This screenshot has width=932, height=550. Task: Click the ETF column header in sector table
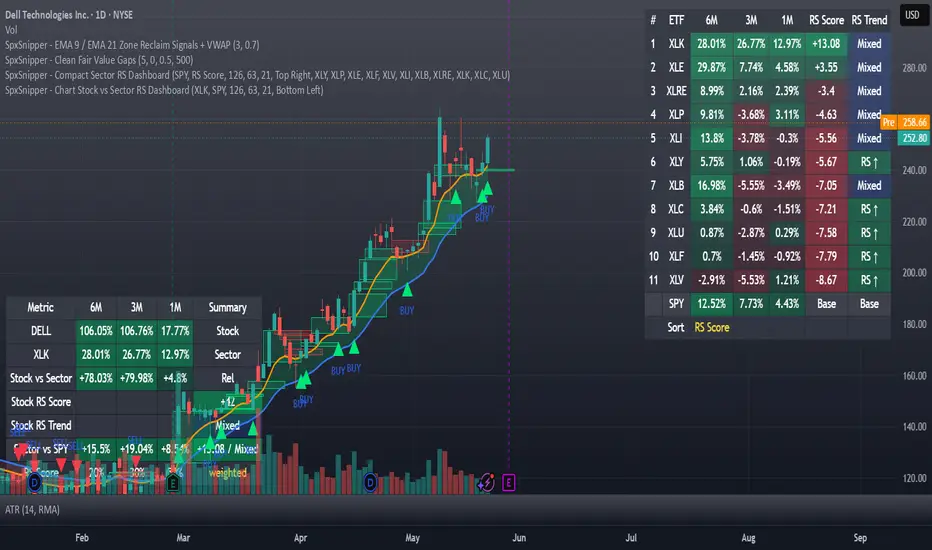pyautogui.click(x=676, y=20)
